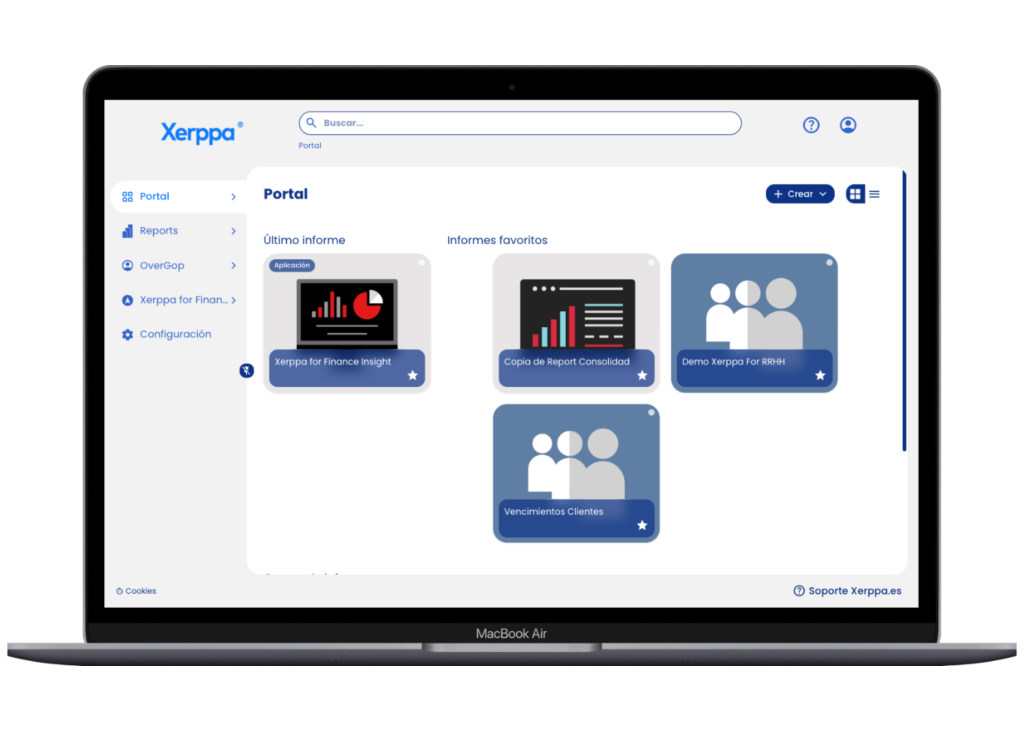Open the Cookies link
1024x731 pixels.
[x=136, y=591]
